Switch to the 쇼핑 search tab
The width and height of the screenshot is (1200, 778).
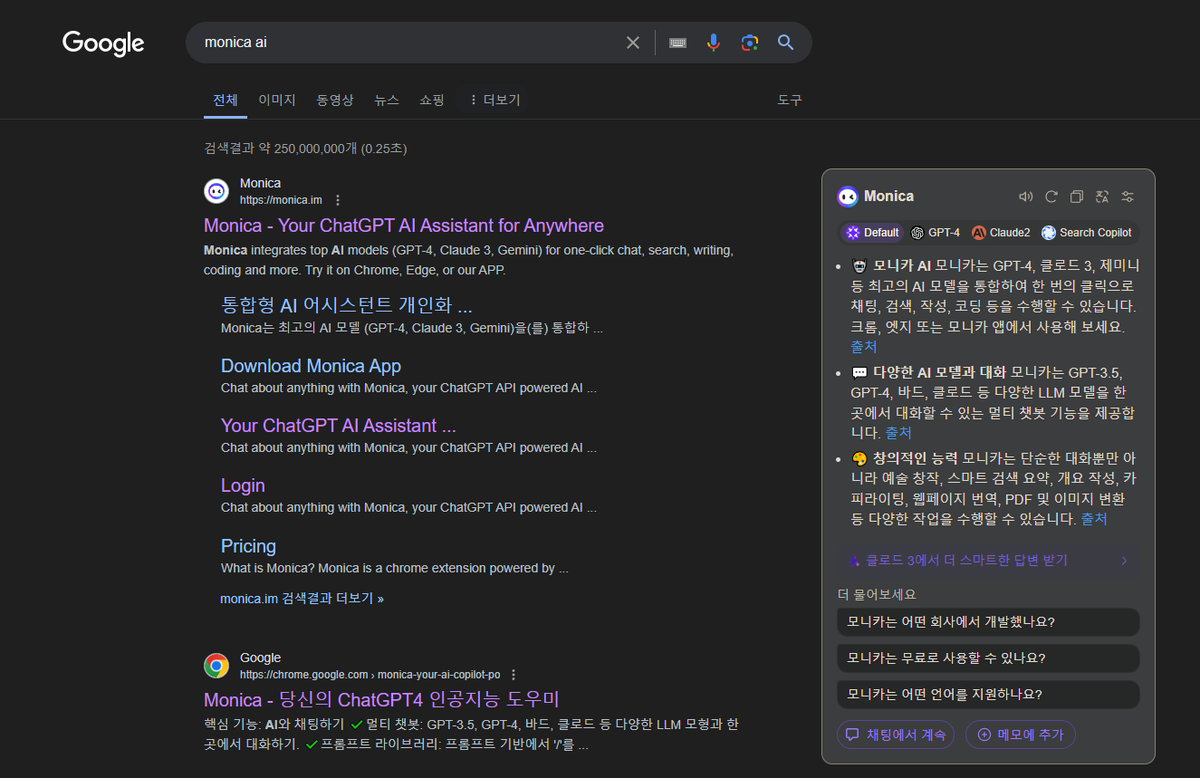pyautogui.click(x=432, y=100)
